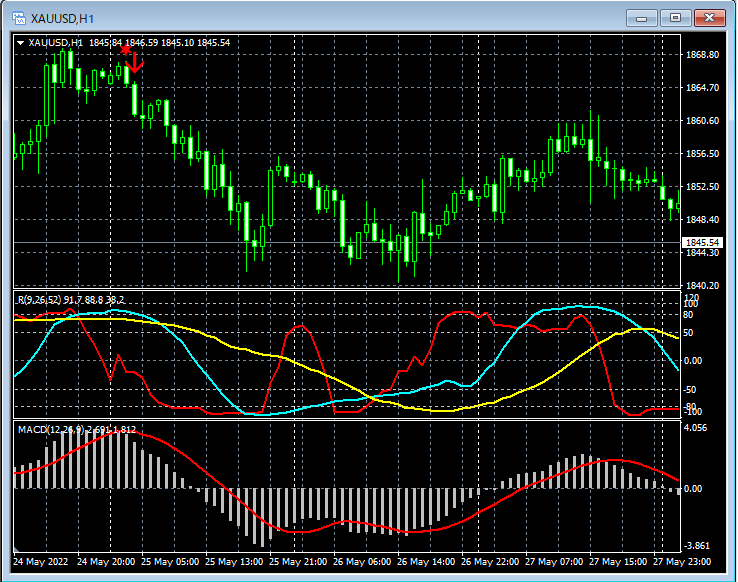Click the 25 May 13:00 time axis label
738x582 pixels.
pyautogui.click(x=235, y=561)
